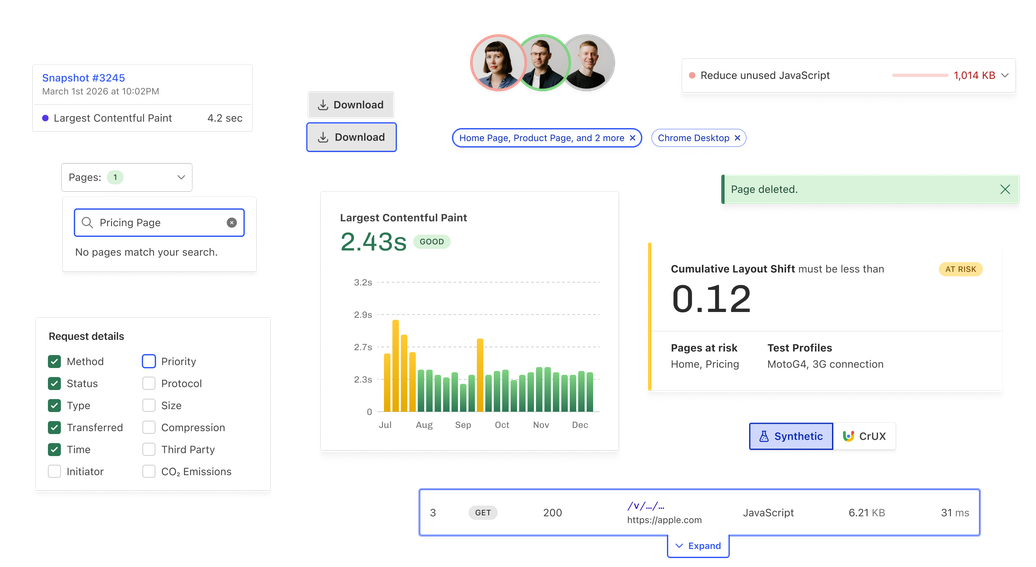The width and height of the screenshot is (1036, 567).
Task: Click the Nov label on chart axis
Action: click(541, 425)
